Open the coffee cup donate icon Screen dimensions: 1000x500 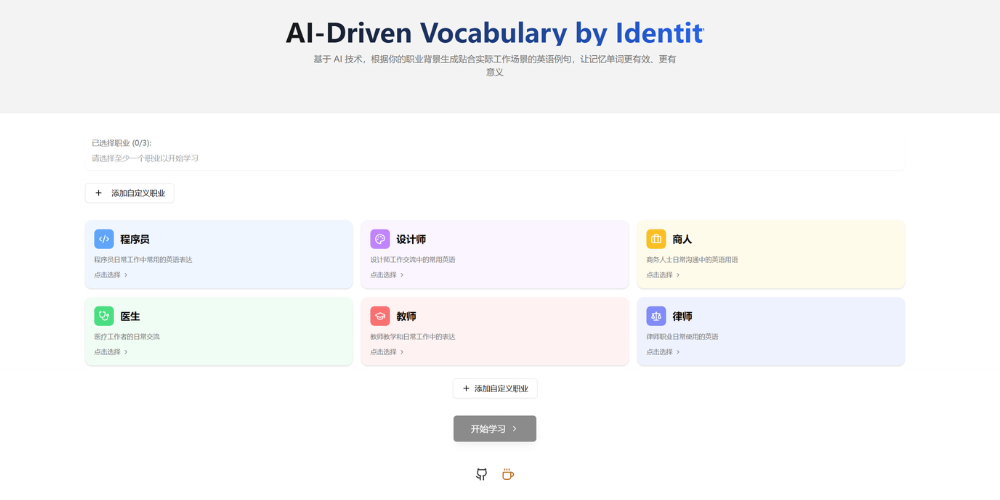508,474
